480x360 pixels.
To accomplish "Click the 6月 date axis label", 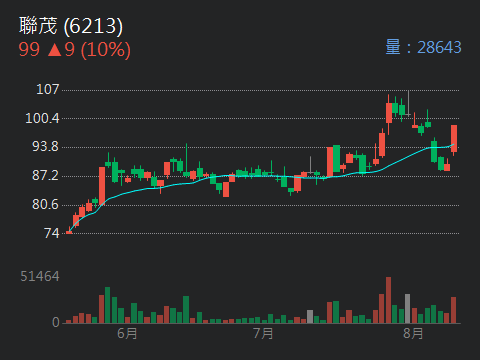I will pyautogui.click(x=127, y=333).
